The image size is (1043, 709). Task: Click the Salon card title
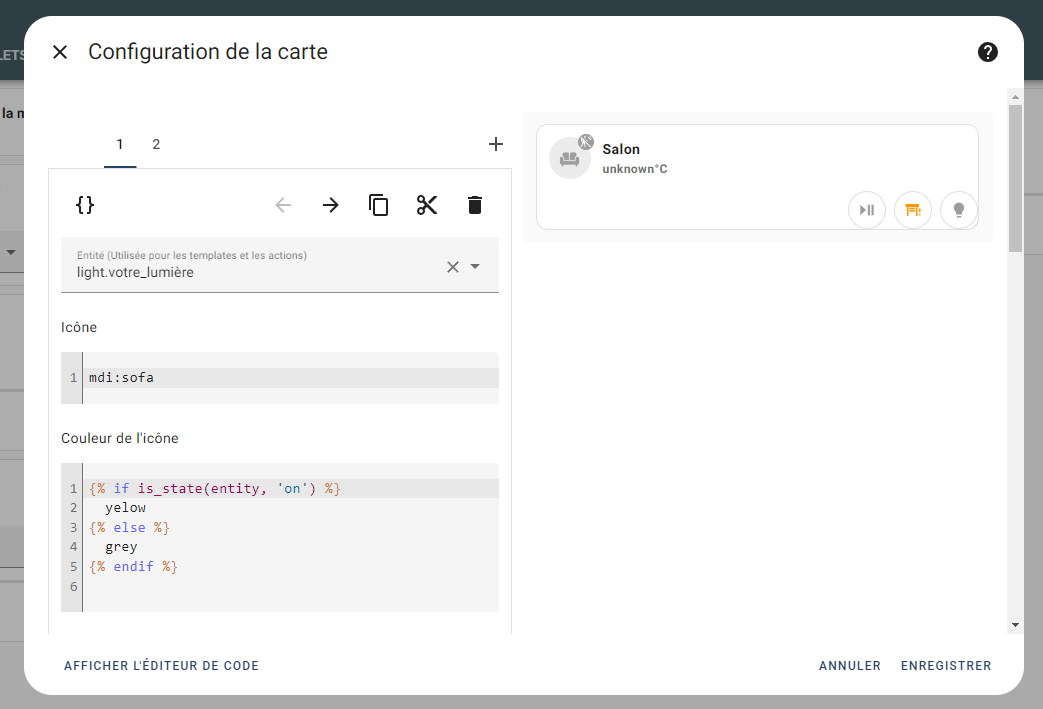[x=621, y=149]
